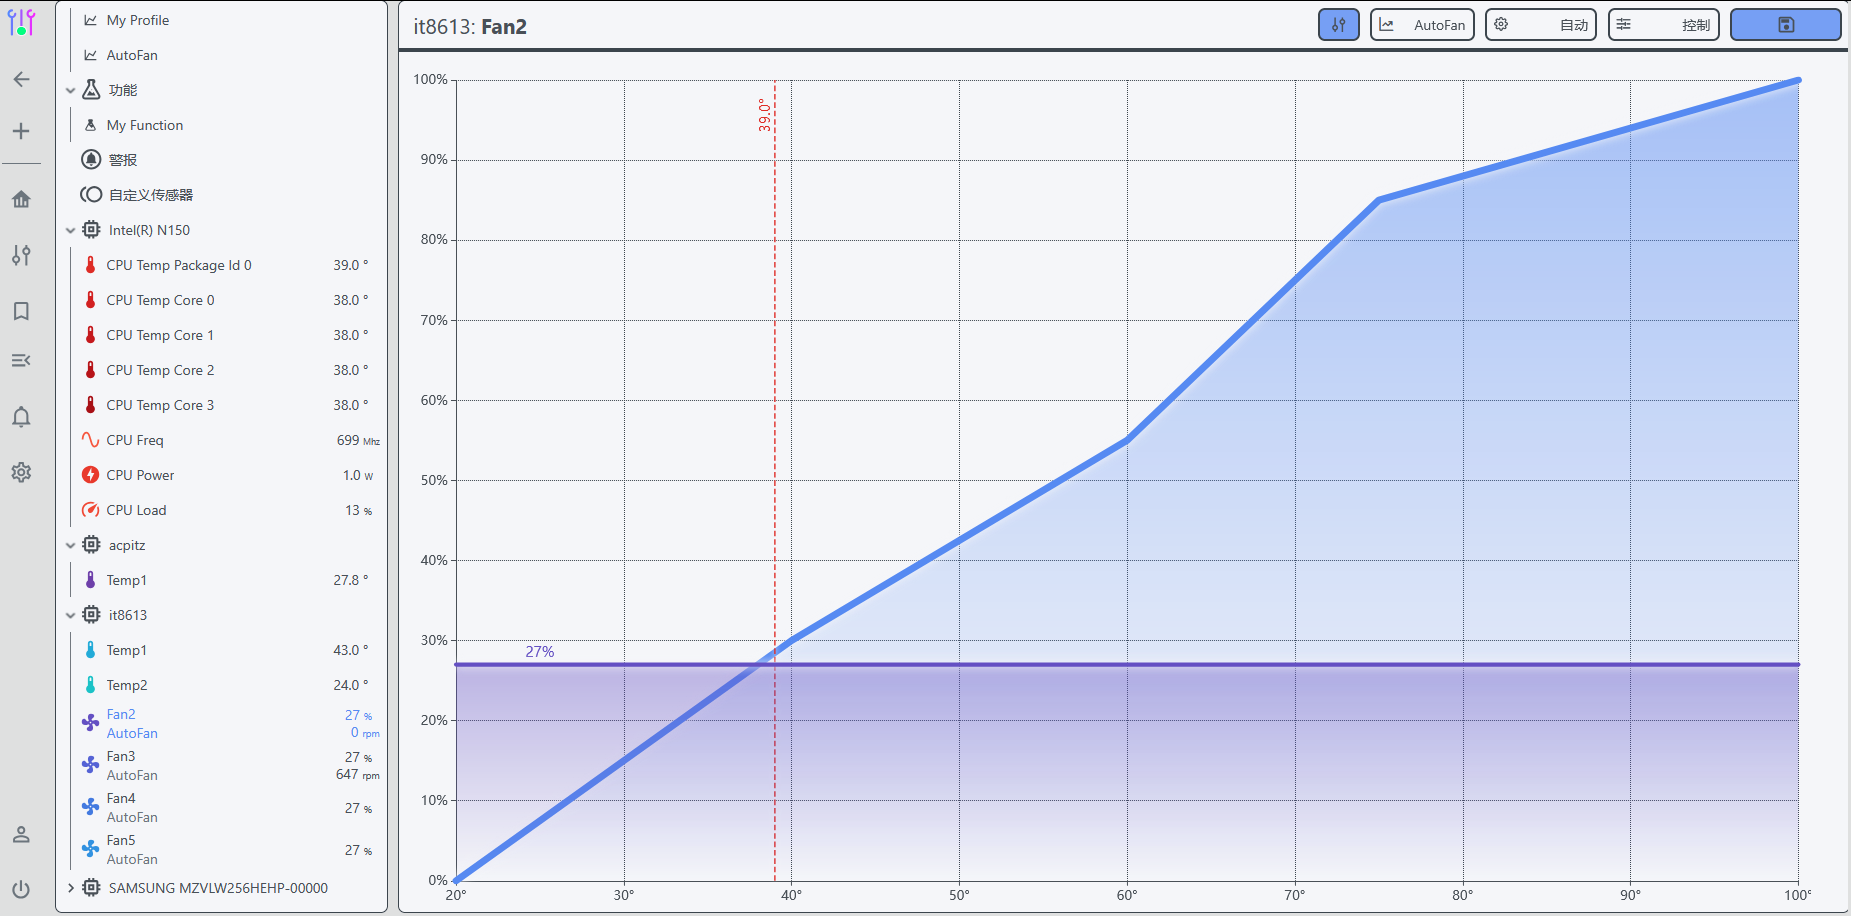Click the FanControl logo icon
The width and height of the screenshot is (1851, 916).
pos(21,22)
